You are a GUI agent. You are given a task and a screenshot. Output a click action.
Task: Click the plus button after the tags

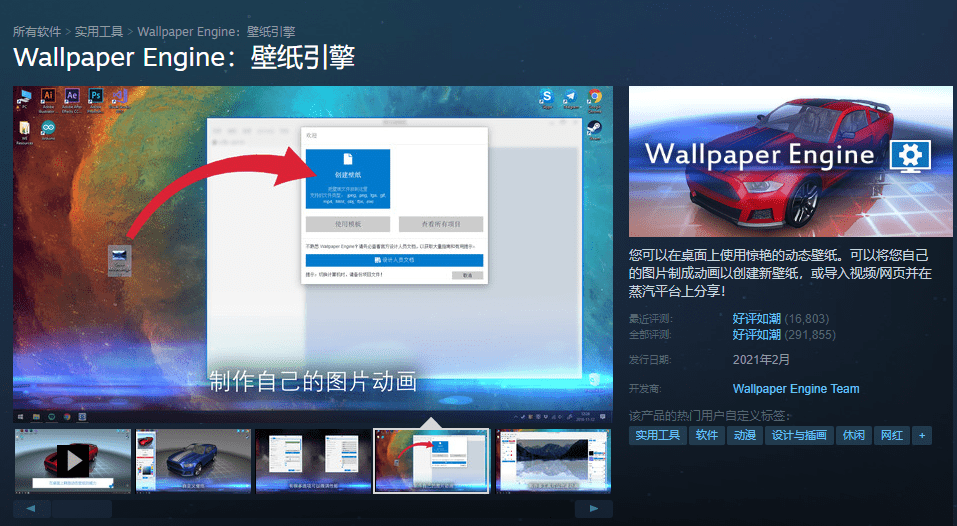[921, 435]
